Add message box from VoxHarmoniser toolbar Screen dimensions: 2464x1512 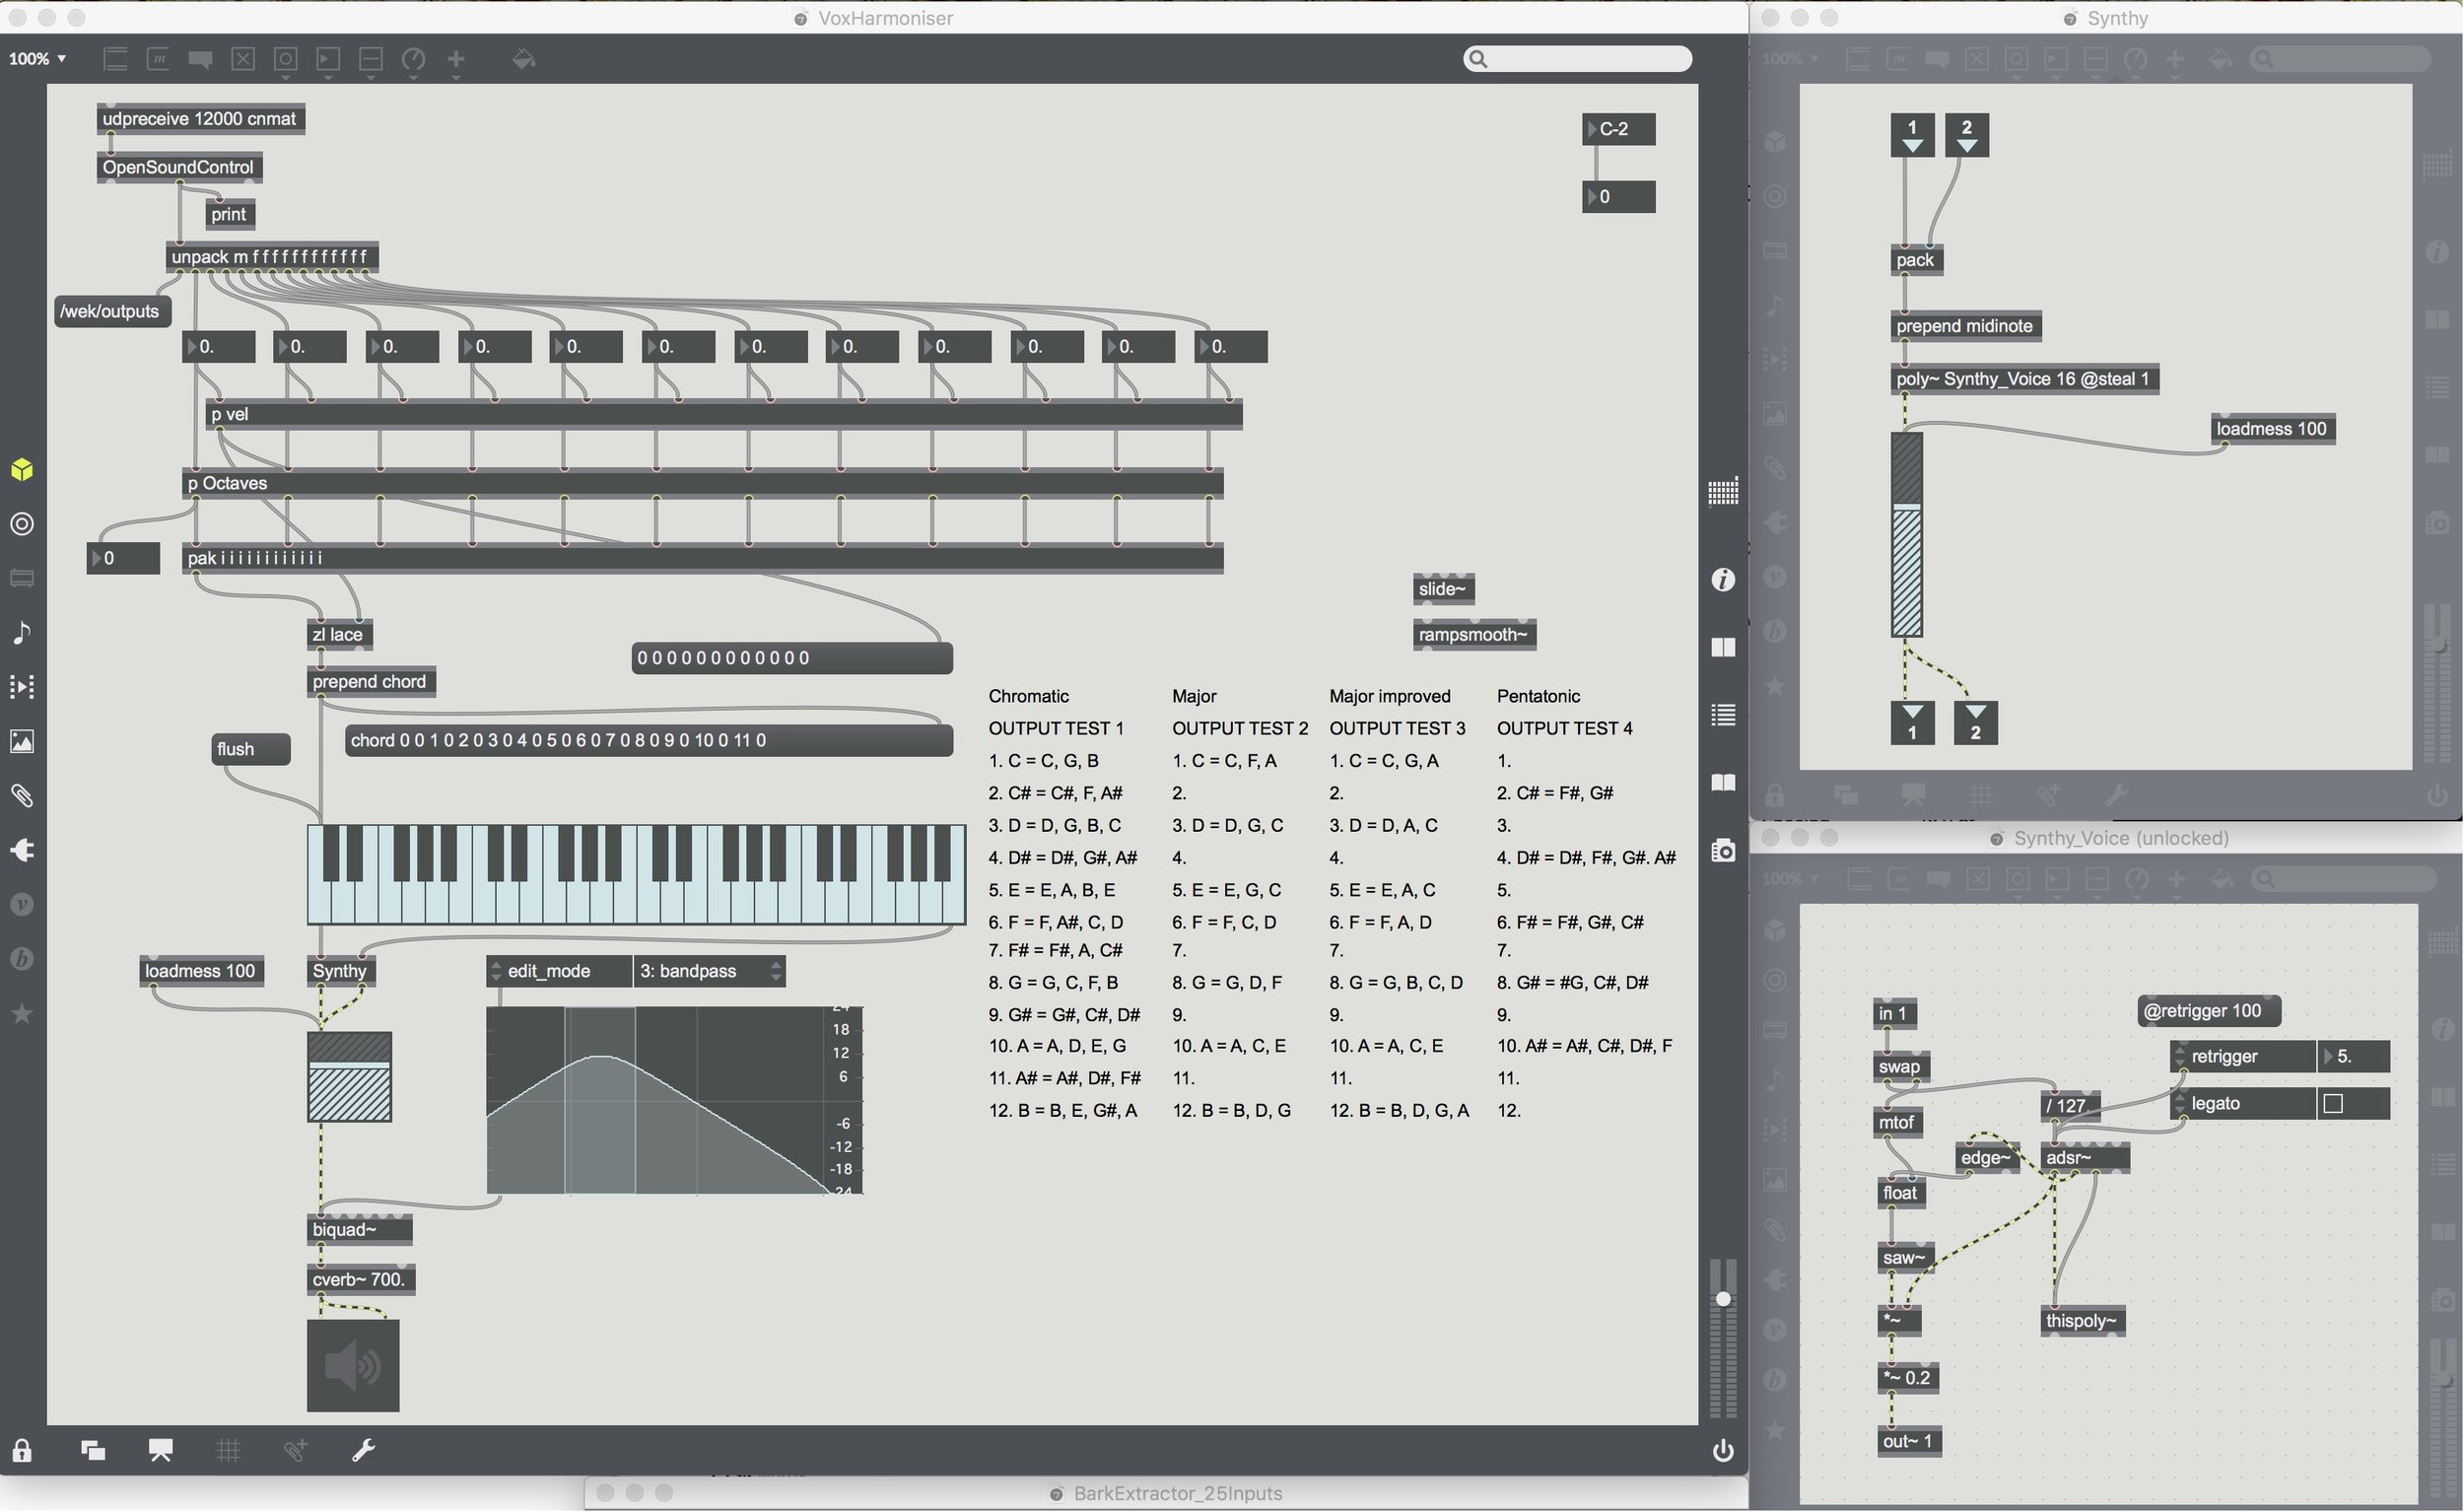point(158,59)
